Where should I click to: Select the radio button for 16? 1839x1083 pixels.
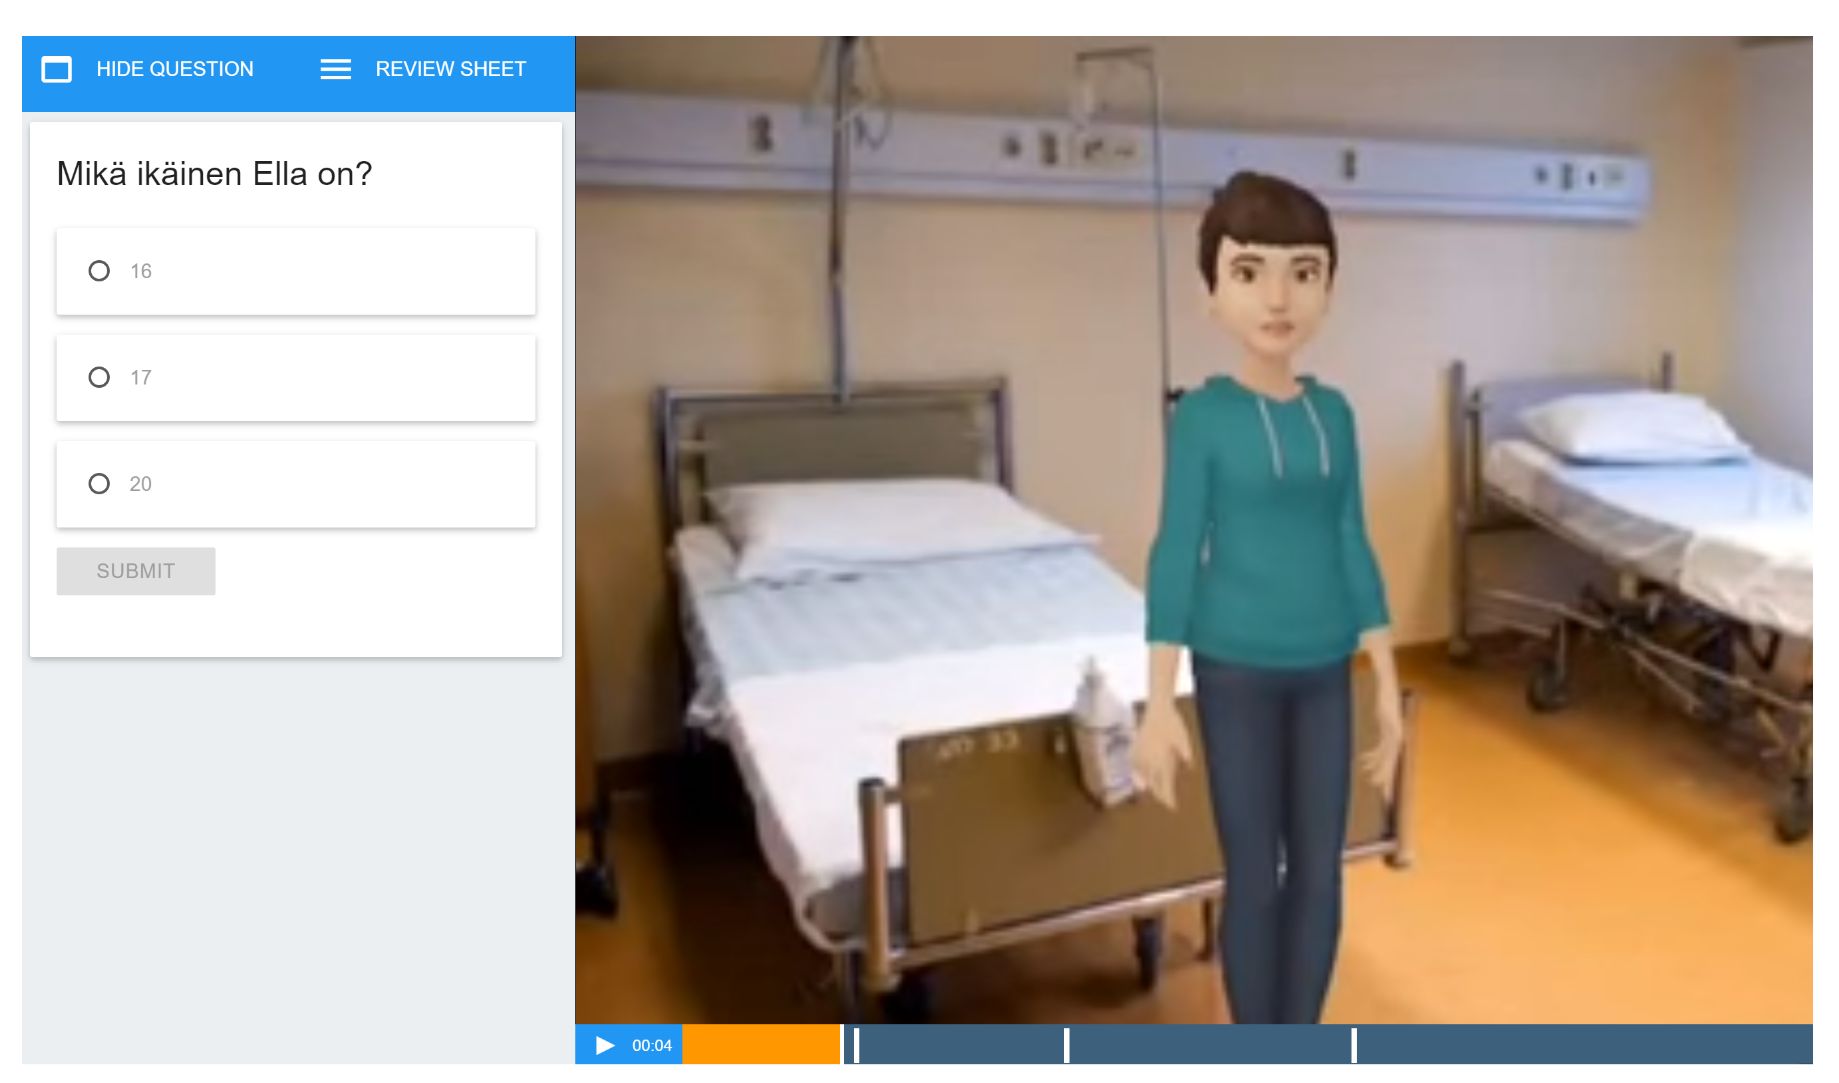pos(99,271)
